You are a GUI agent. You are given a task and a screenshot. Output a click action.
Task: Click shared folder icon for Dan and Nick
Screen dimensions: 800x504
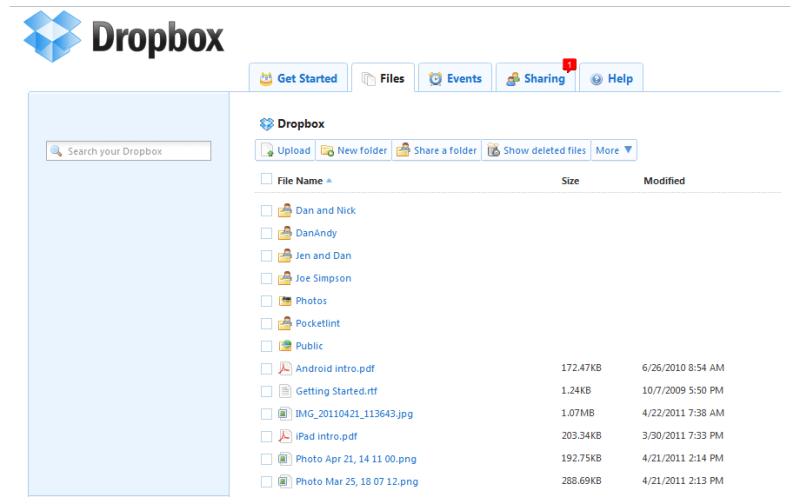pos(285,210)
